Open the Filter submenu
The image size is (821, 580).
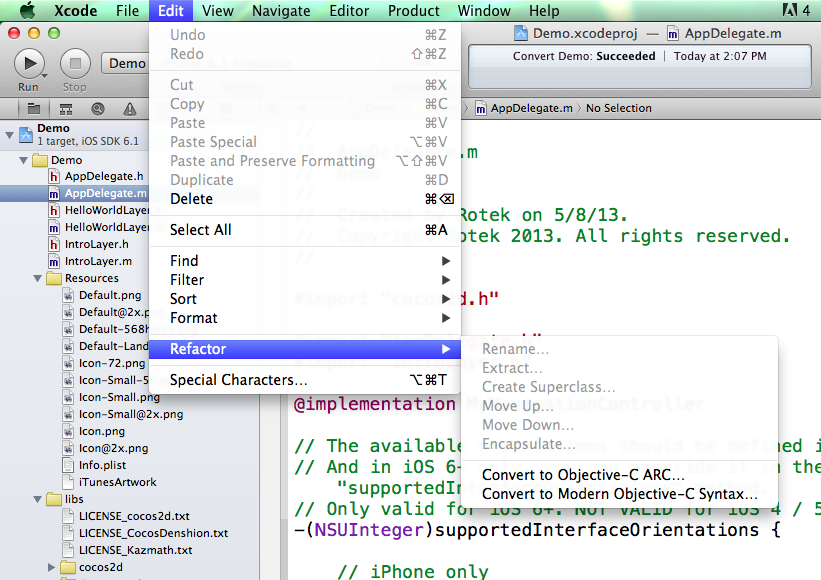(305, 280)
